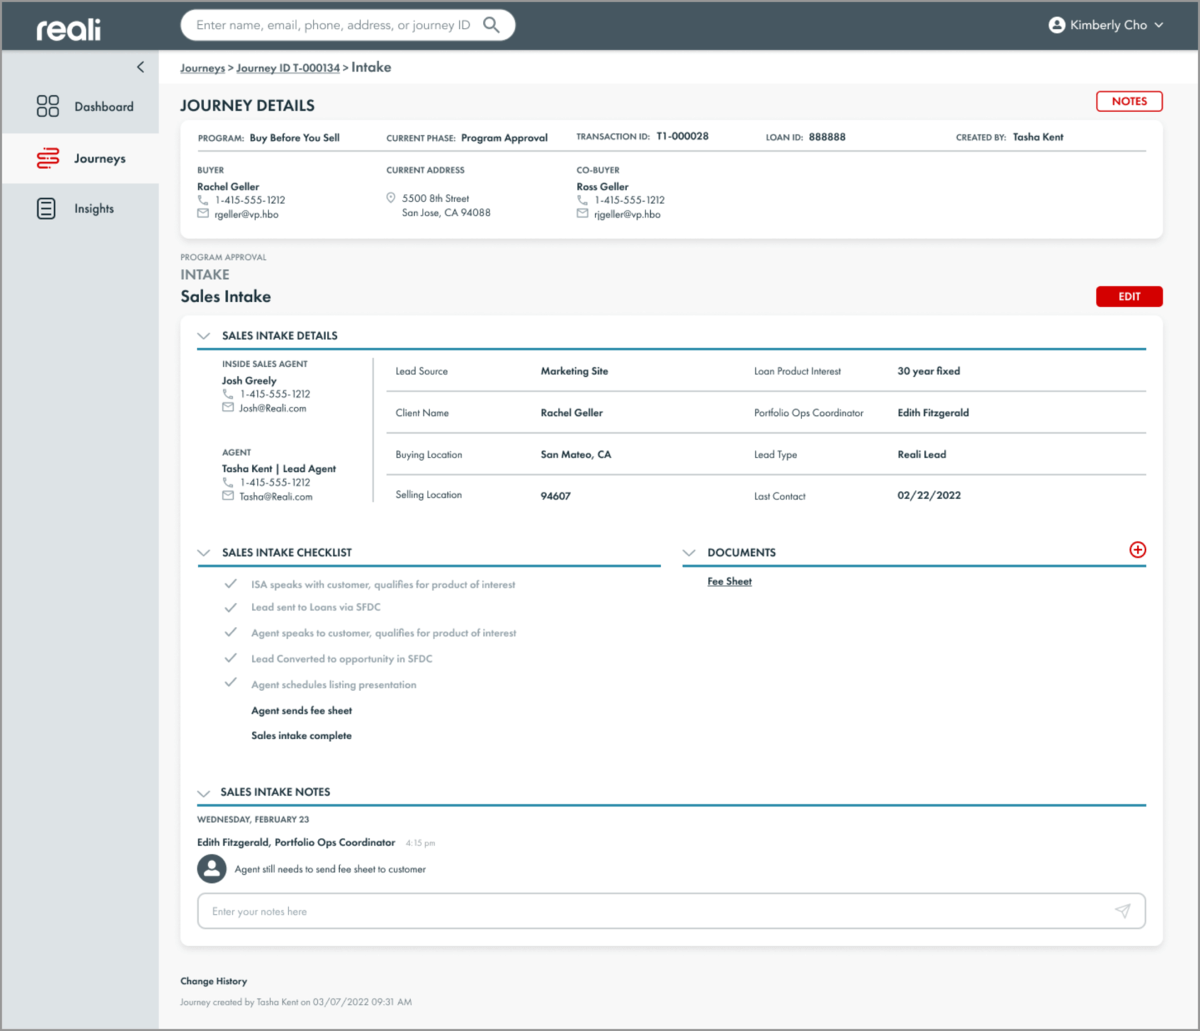Click the NOTES button
The image size is (1200, 1031).
click(1129, 101)
